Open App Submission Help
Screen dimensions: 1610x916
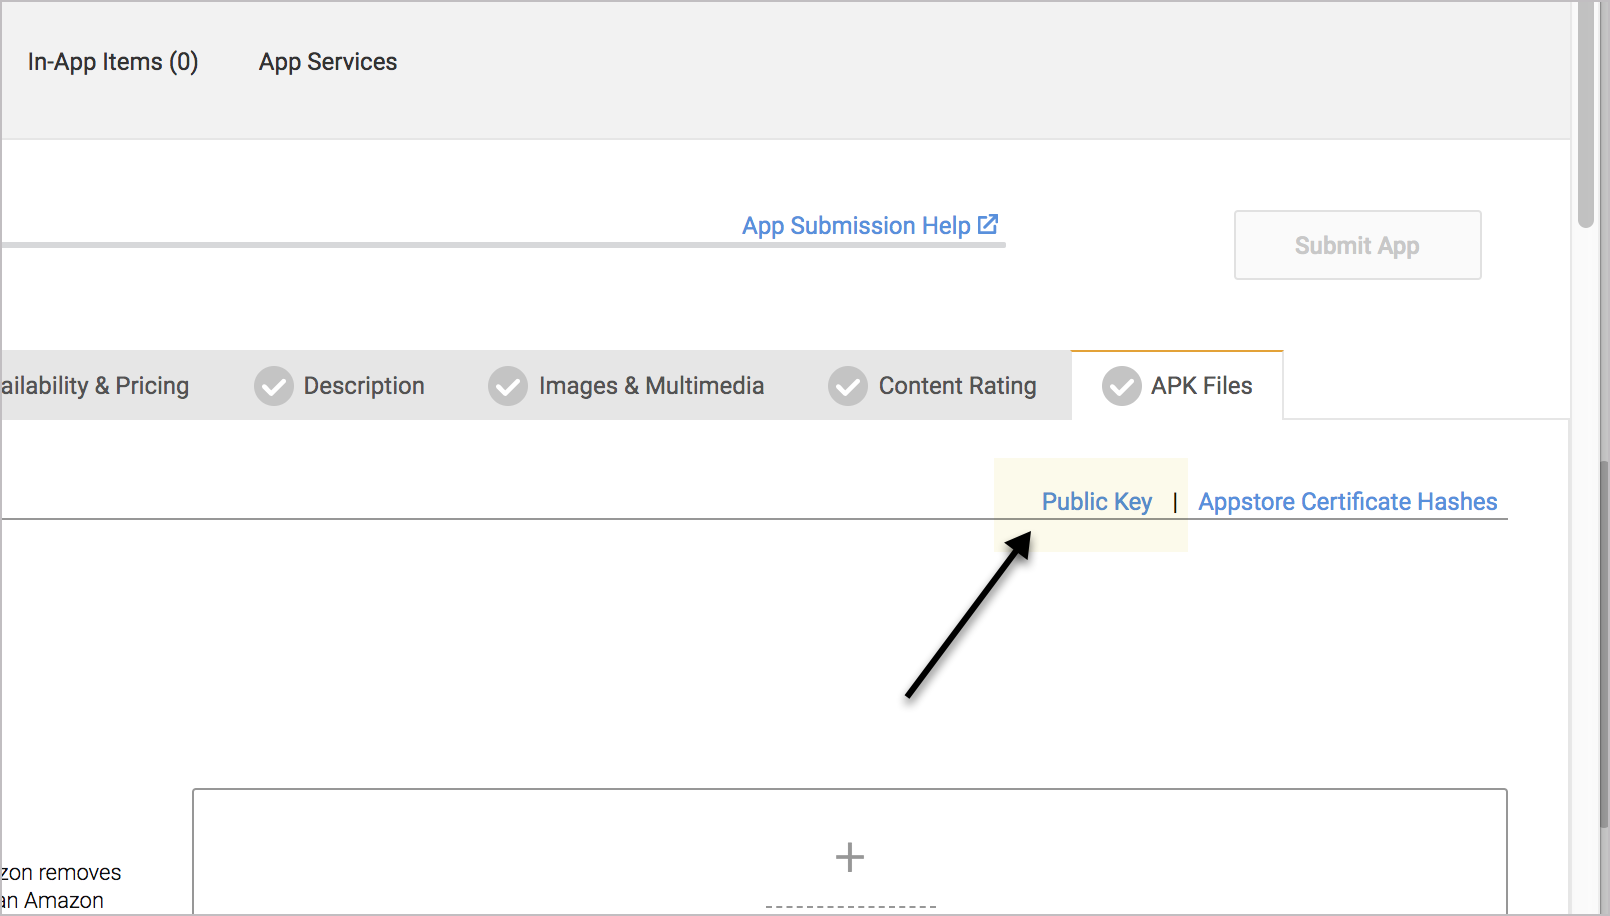coord(856,224)
